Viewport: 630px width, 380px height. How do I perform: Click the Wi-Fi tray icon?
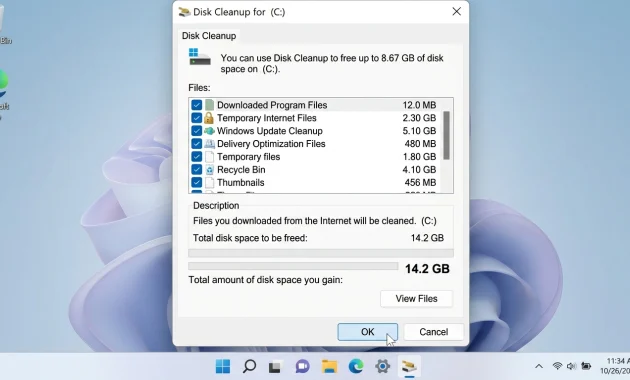pyautogui.click(x=557, y=366)
